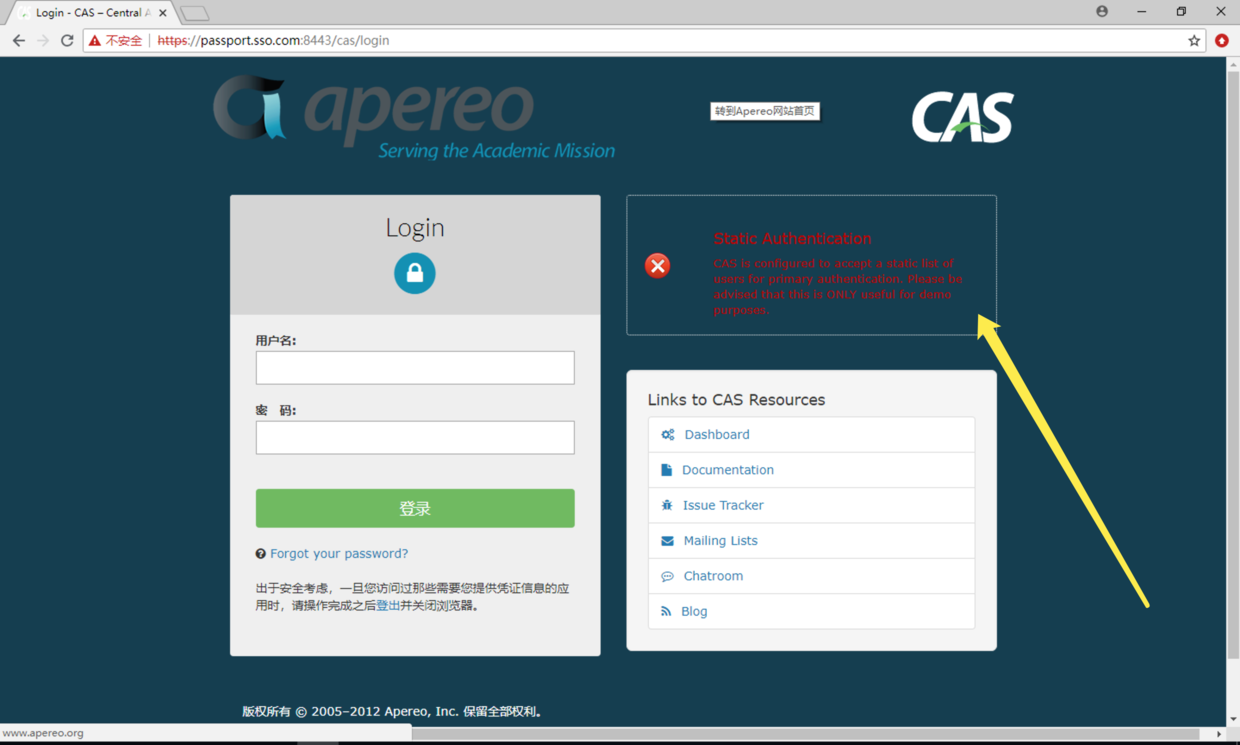
Task: Open the red extension icon in toolbar
Action: click(x=1222, y=41)
